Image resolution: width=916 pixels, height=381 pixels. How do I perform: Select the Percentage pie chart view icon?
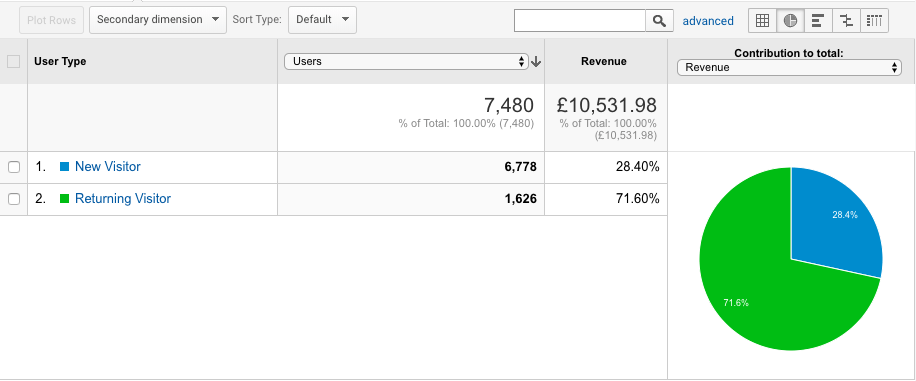[x=790, y=20]
